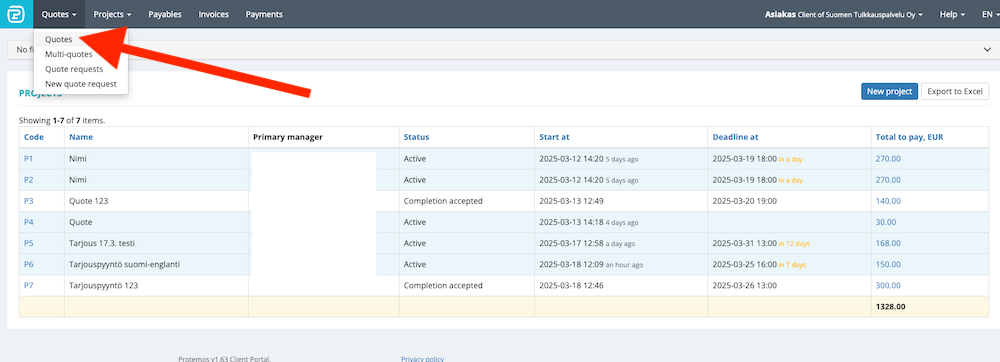Select Multi-quotes menu entry
This screenshot has height=362, width=1000.
point(69,54)
